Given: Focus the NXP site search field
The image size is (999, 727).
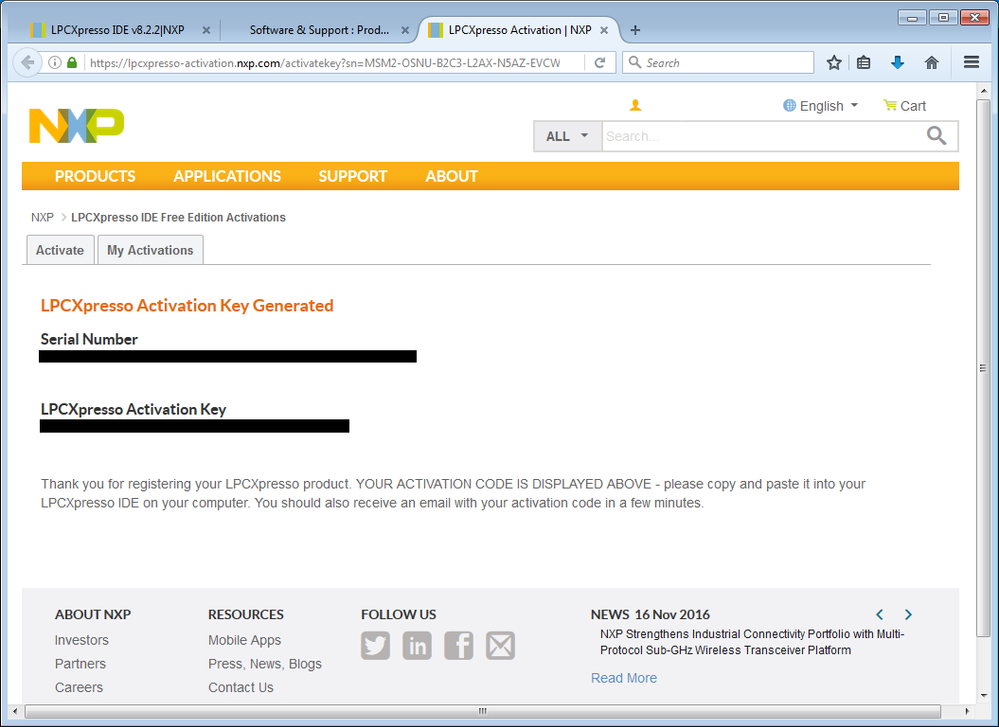Looking at the screenshot, I should coord(761,136).
